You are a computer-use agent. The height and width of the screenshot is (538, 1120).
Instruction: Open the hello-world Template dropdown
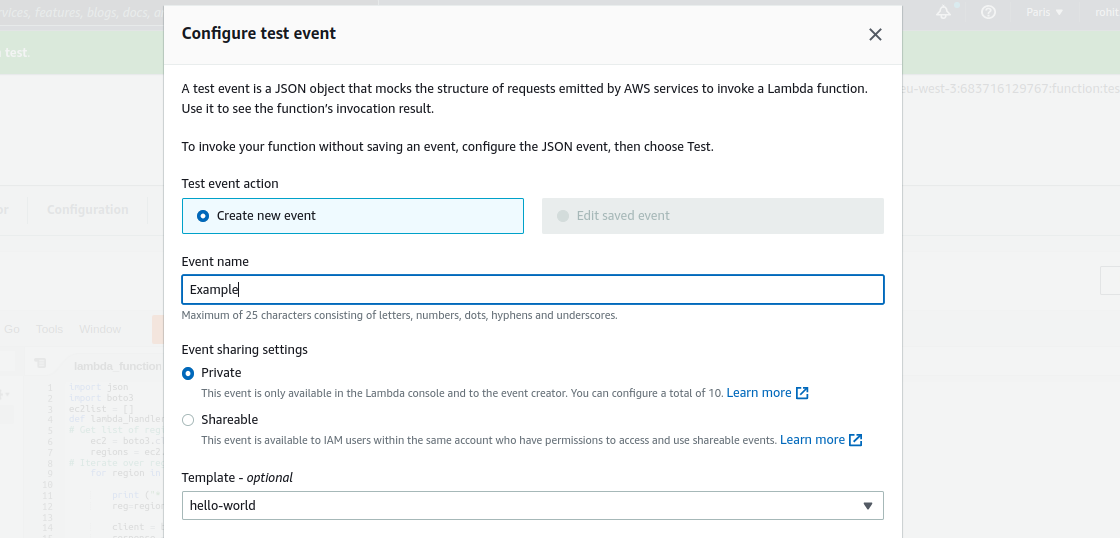[x=533, y=505]
